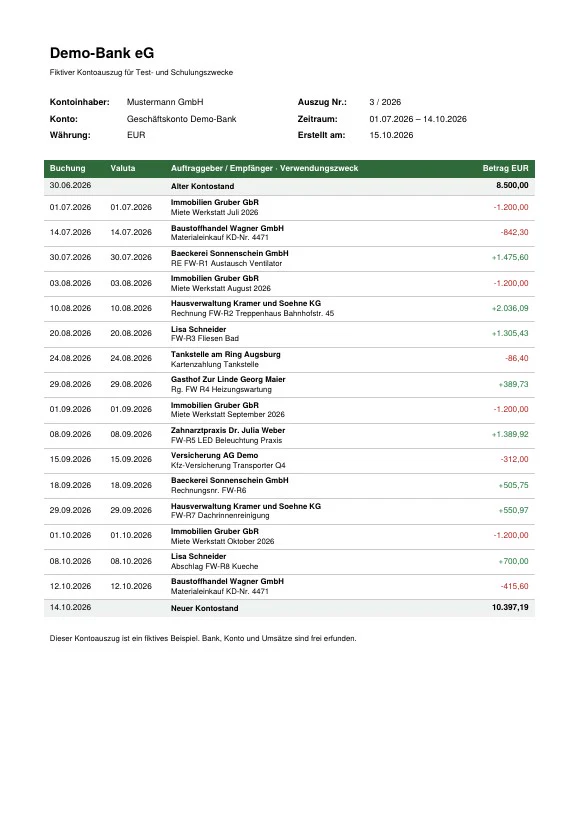Click the booking date 30.06.2026
The height and width of the screenshot is (819, 579).
70,185
